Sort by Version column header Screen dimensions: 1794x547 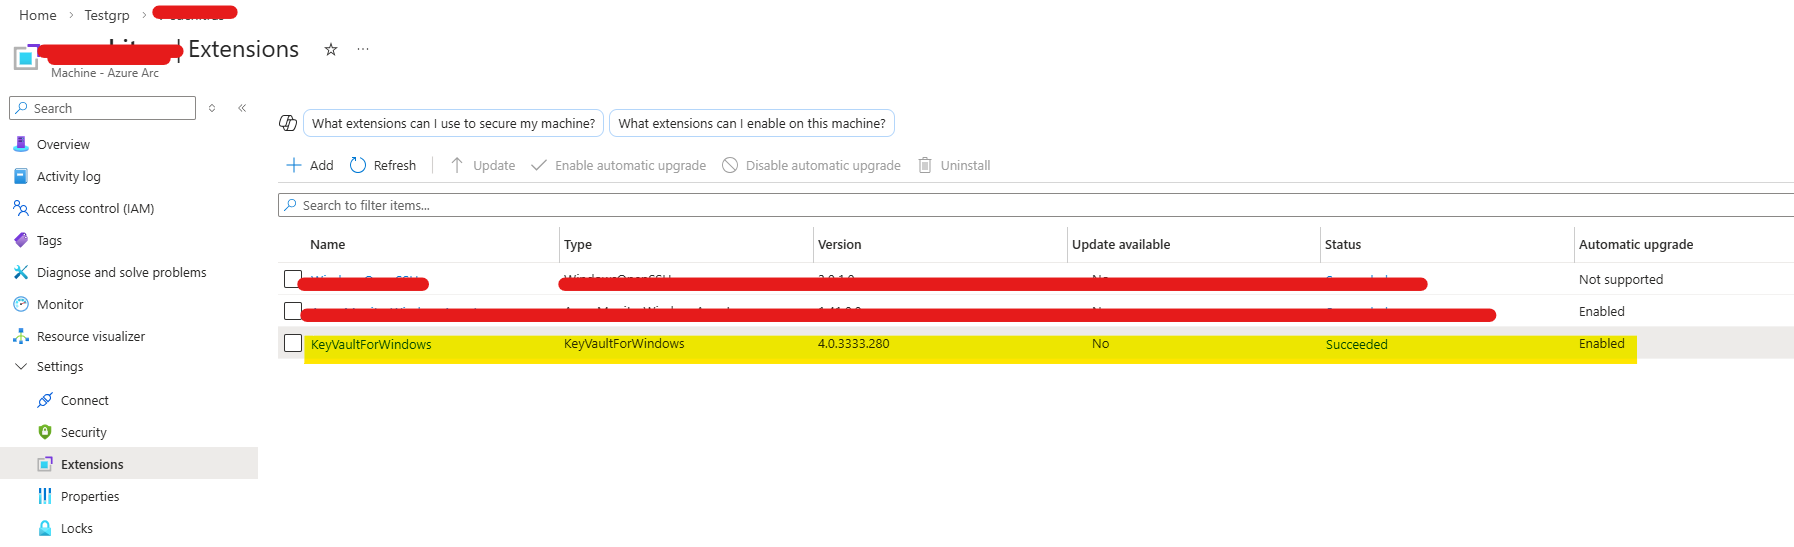coord(839,244)
